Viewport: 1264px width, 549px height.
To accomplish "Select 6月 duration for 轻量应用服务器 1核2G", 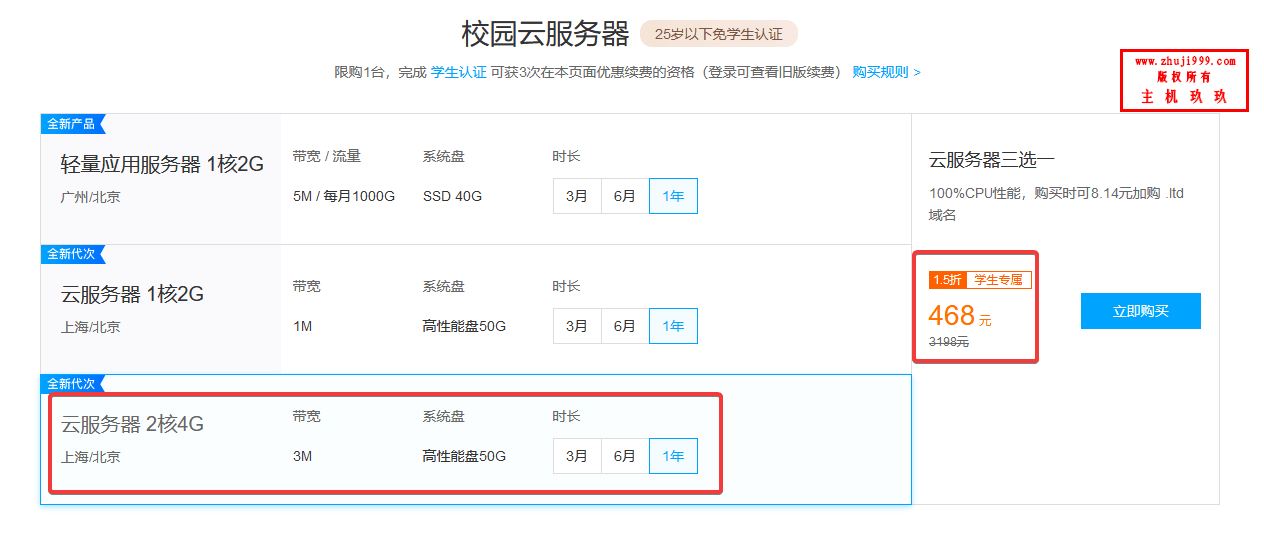I will [625, 196].
